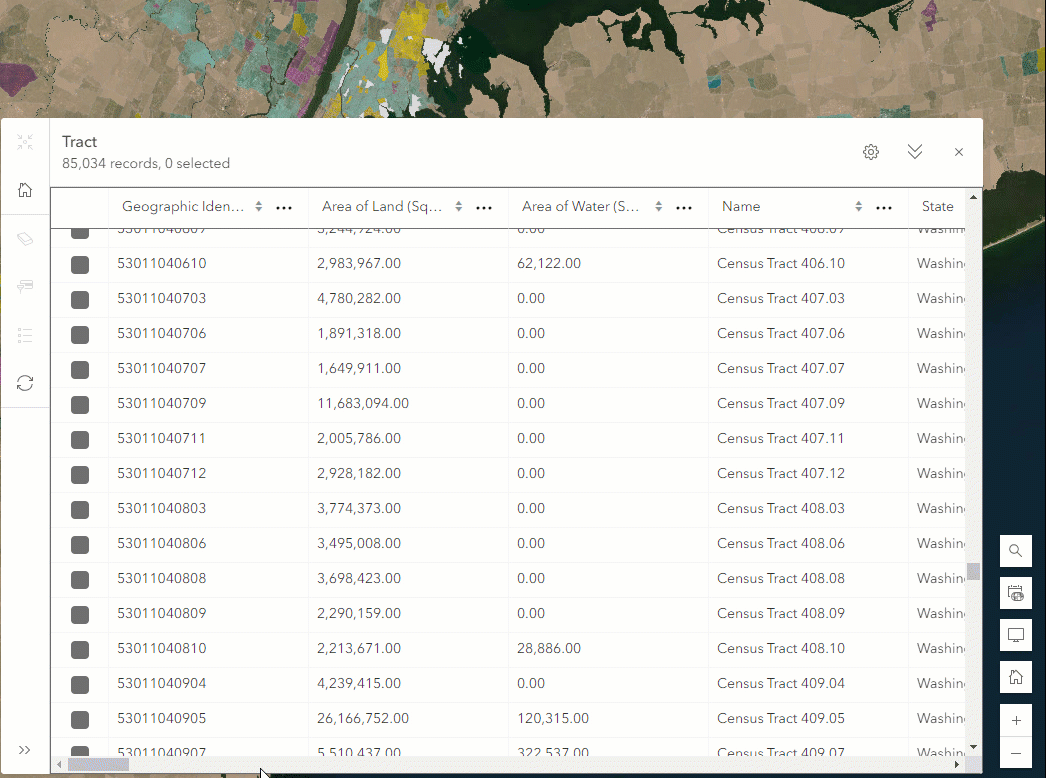Check the row for Census Tract 409.05
1046x778 pixels.
coord(79,719)
